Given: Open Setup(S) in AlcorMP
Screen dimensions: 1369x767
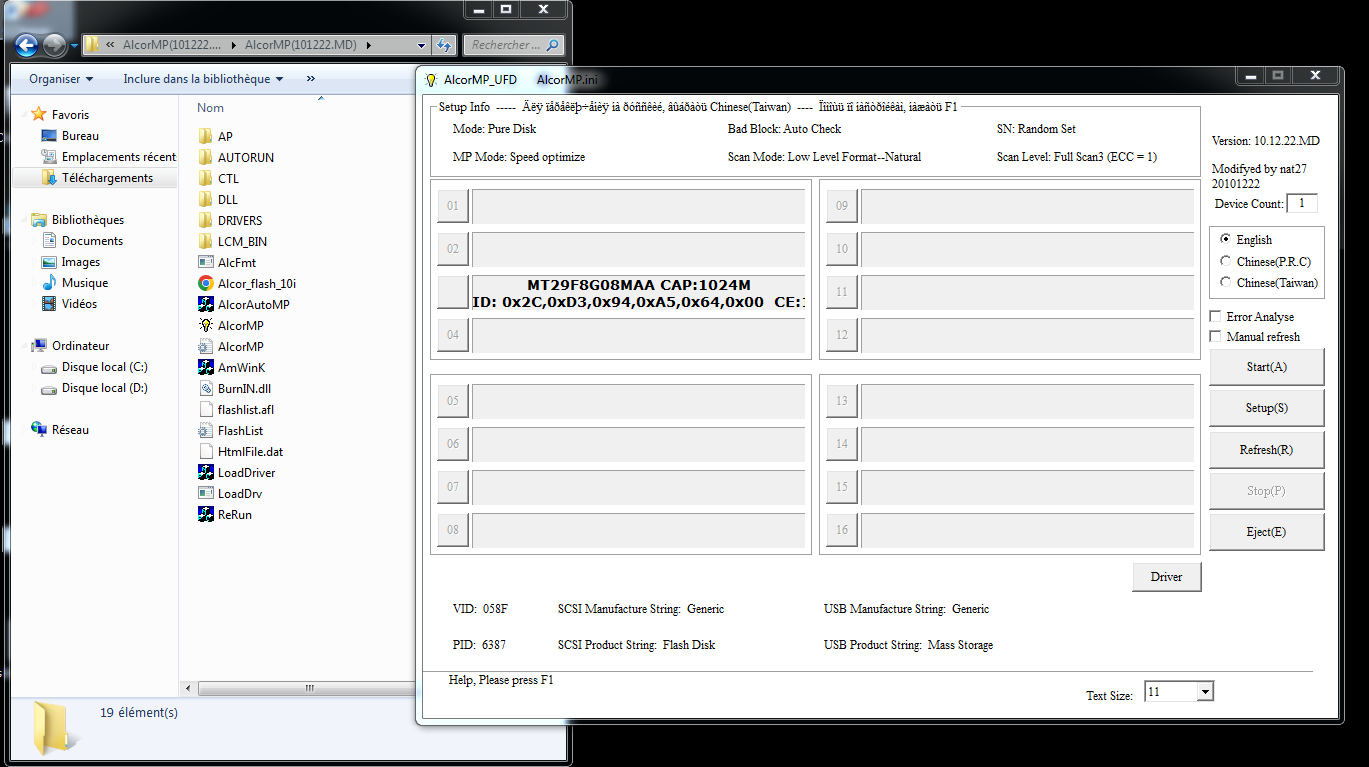Looking at the screenshot, I should (1266, 408).
